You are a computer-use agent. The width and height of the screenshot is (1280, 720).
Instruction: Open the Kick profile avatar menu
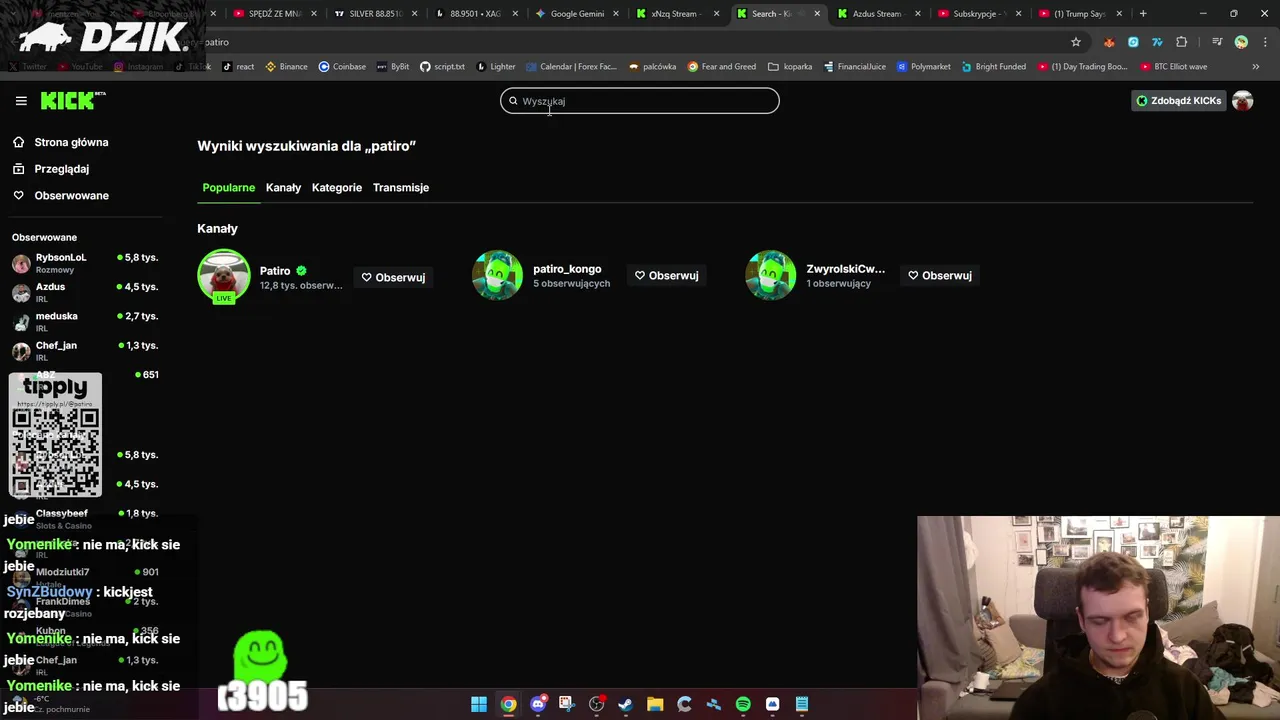pos(1243,101)
